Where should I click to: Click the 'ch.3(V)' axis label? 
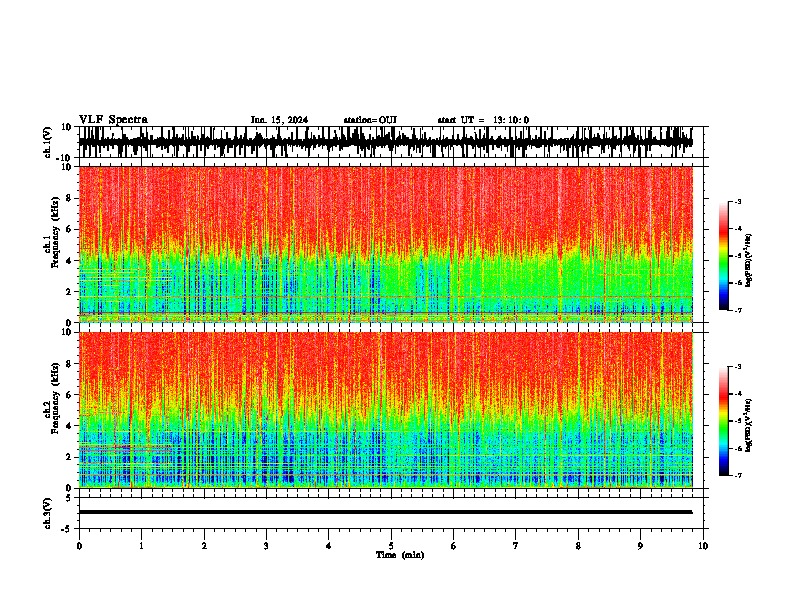click(x=47, y=514)
